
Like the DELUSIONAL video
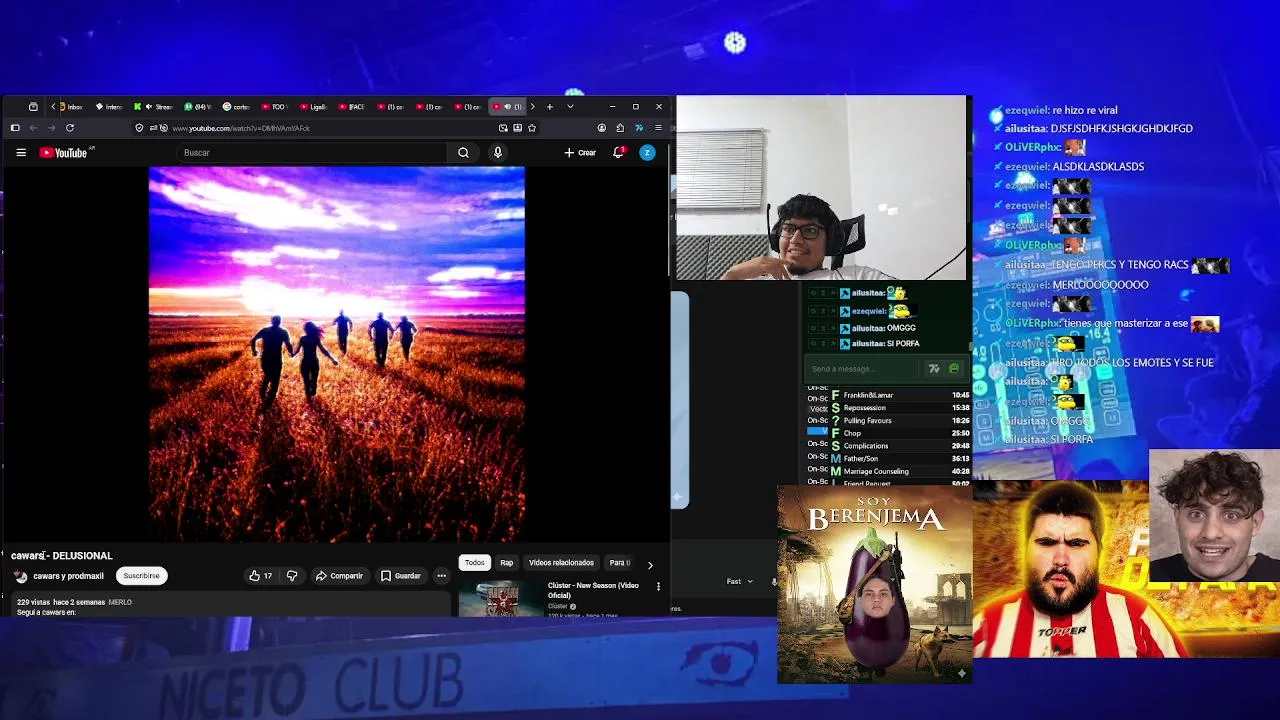click(x=261, y=576)
